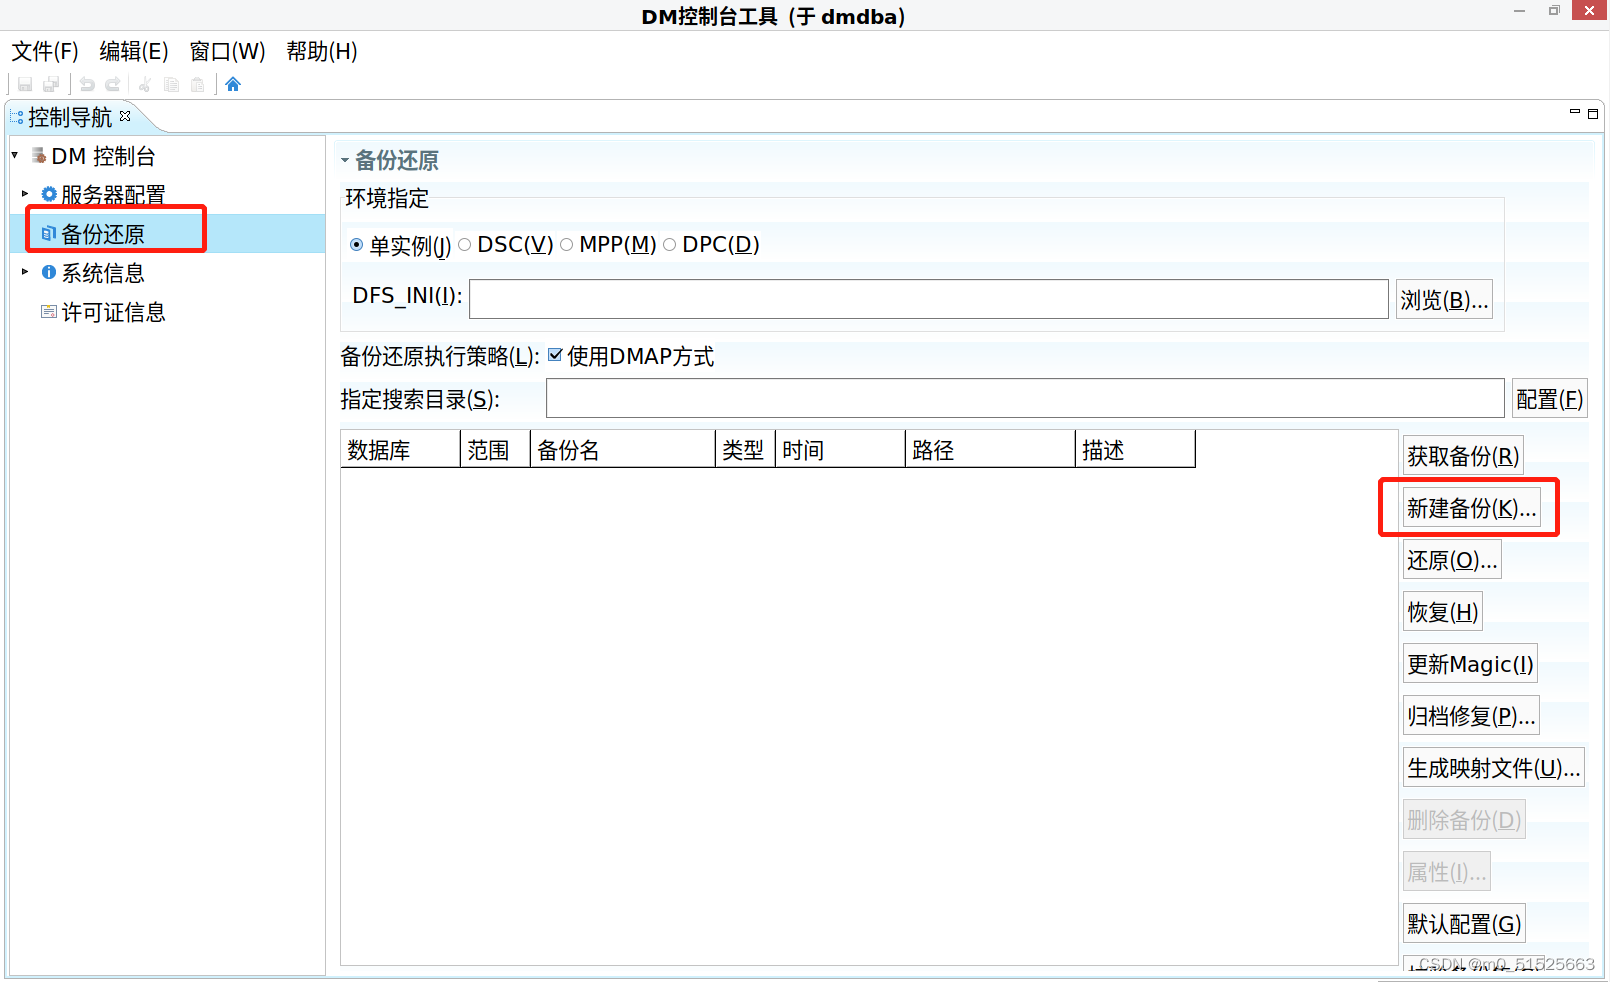Image resolution: width=1610 pixels, height=982 pixels.
Task: Select the MPP(M) radio button
Action: coord(567,245)
